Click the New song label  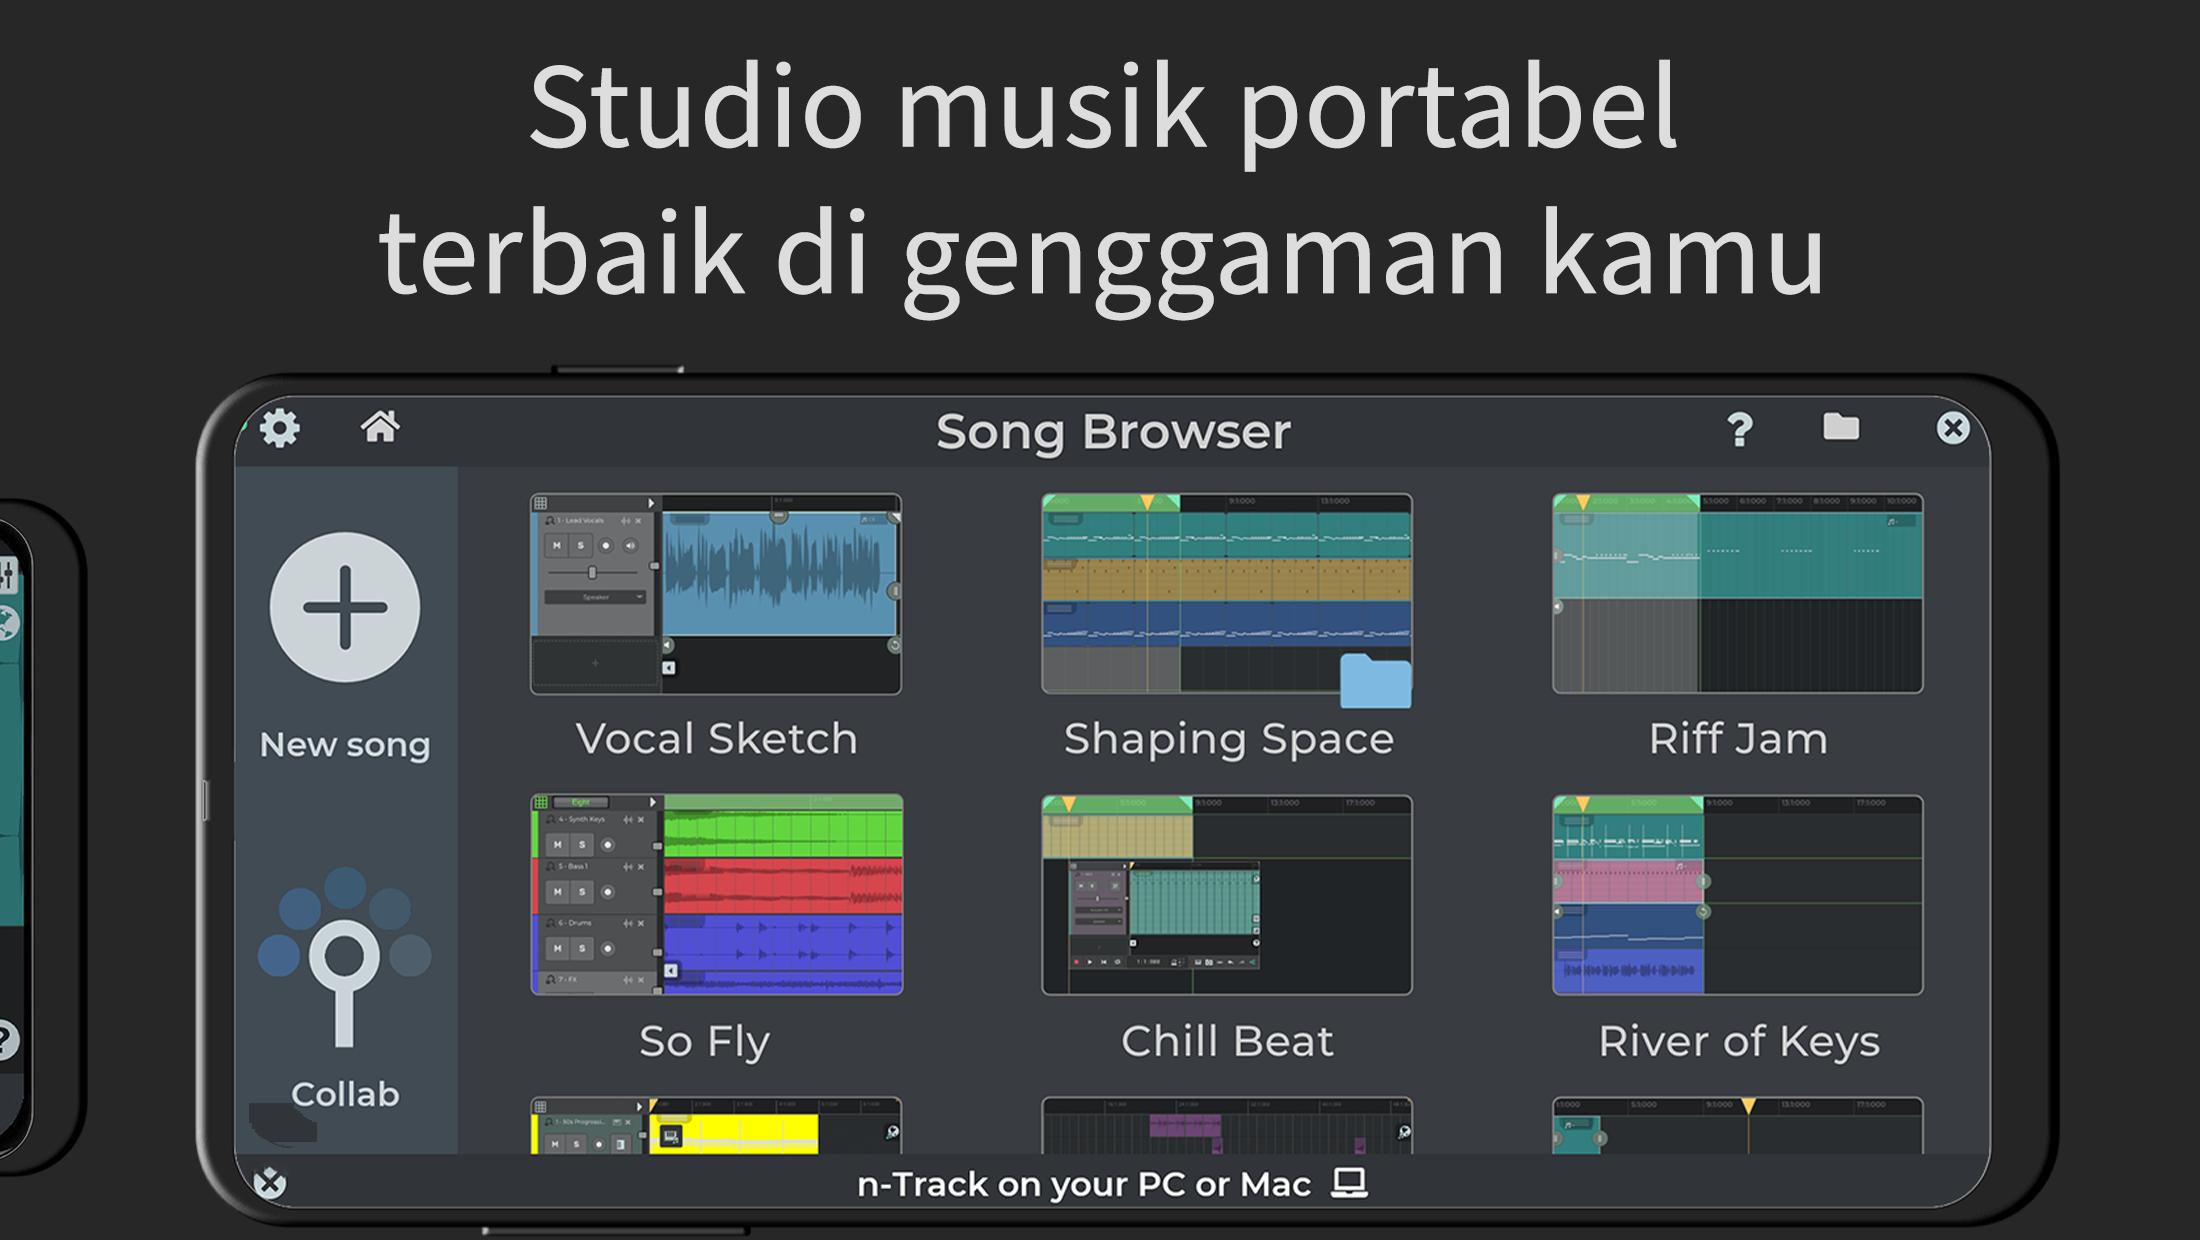tap(345, 745)
